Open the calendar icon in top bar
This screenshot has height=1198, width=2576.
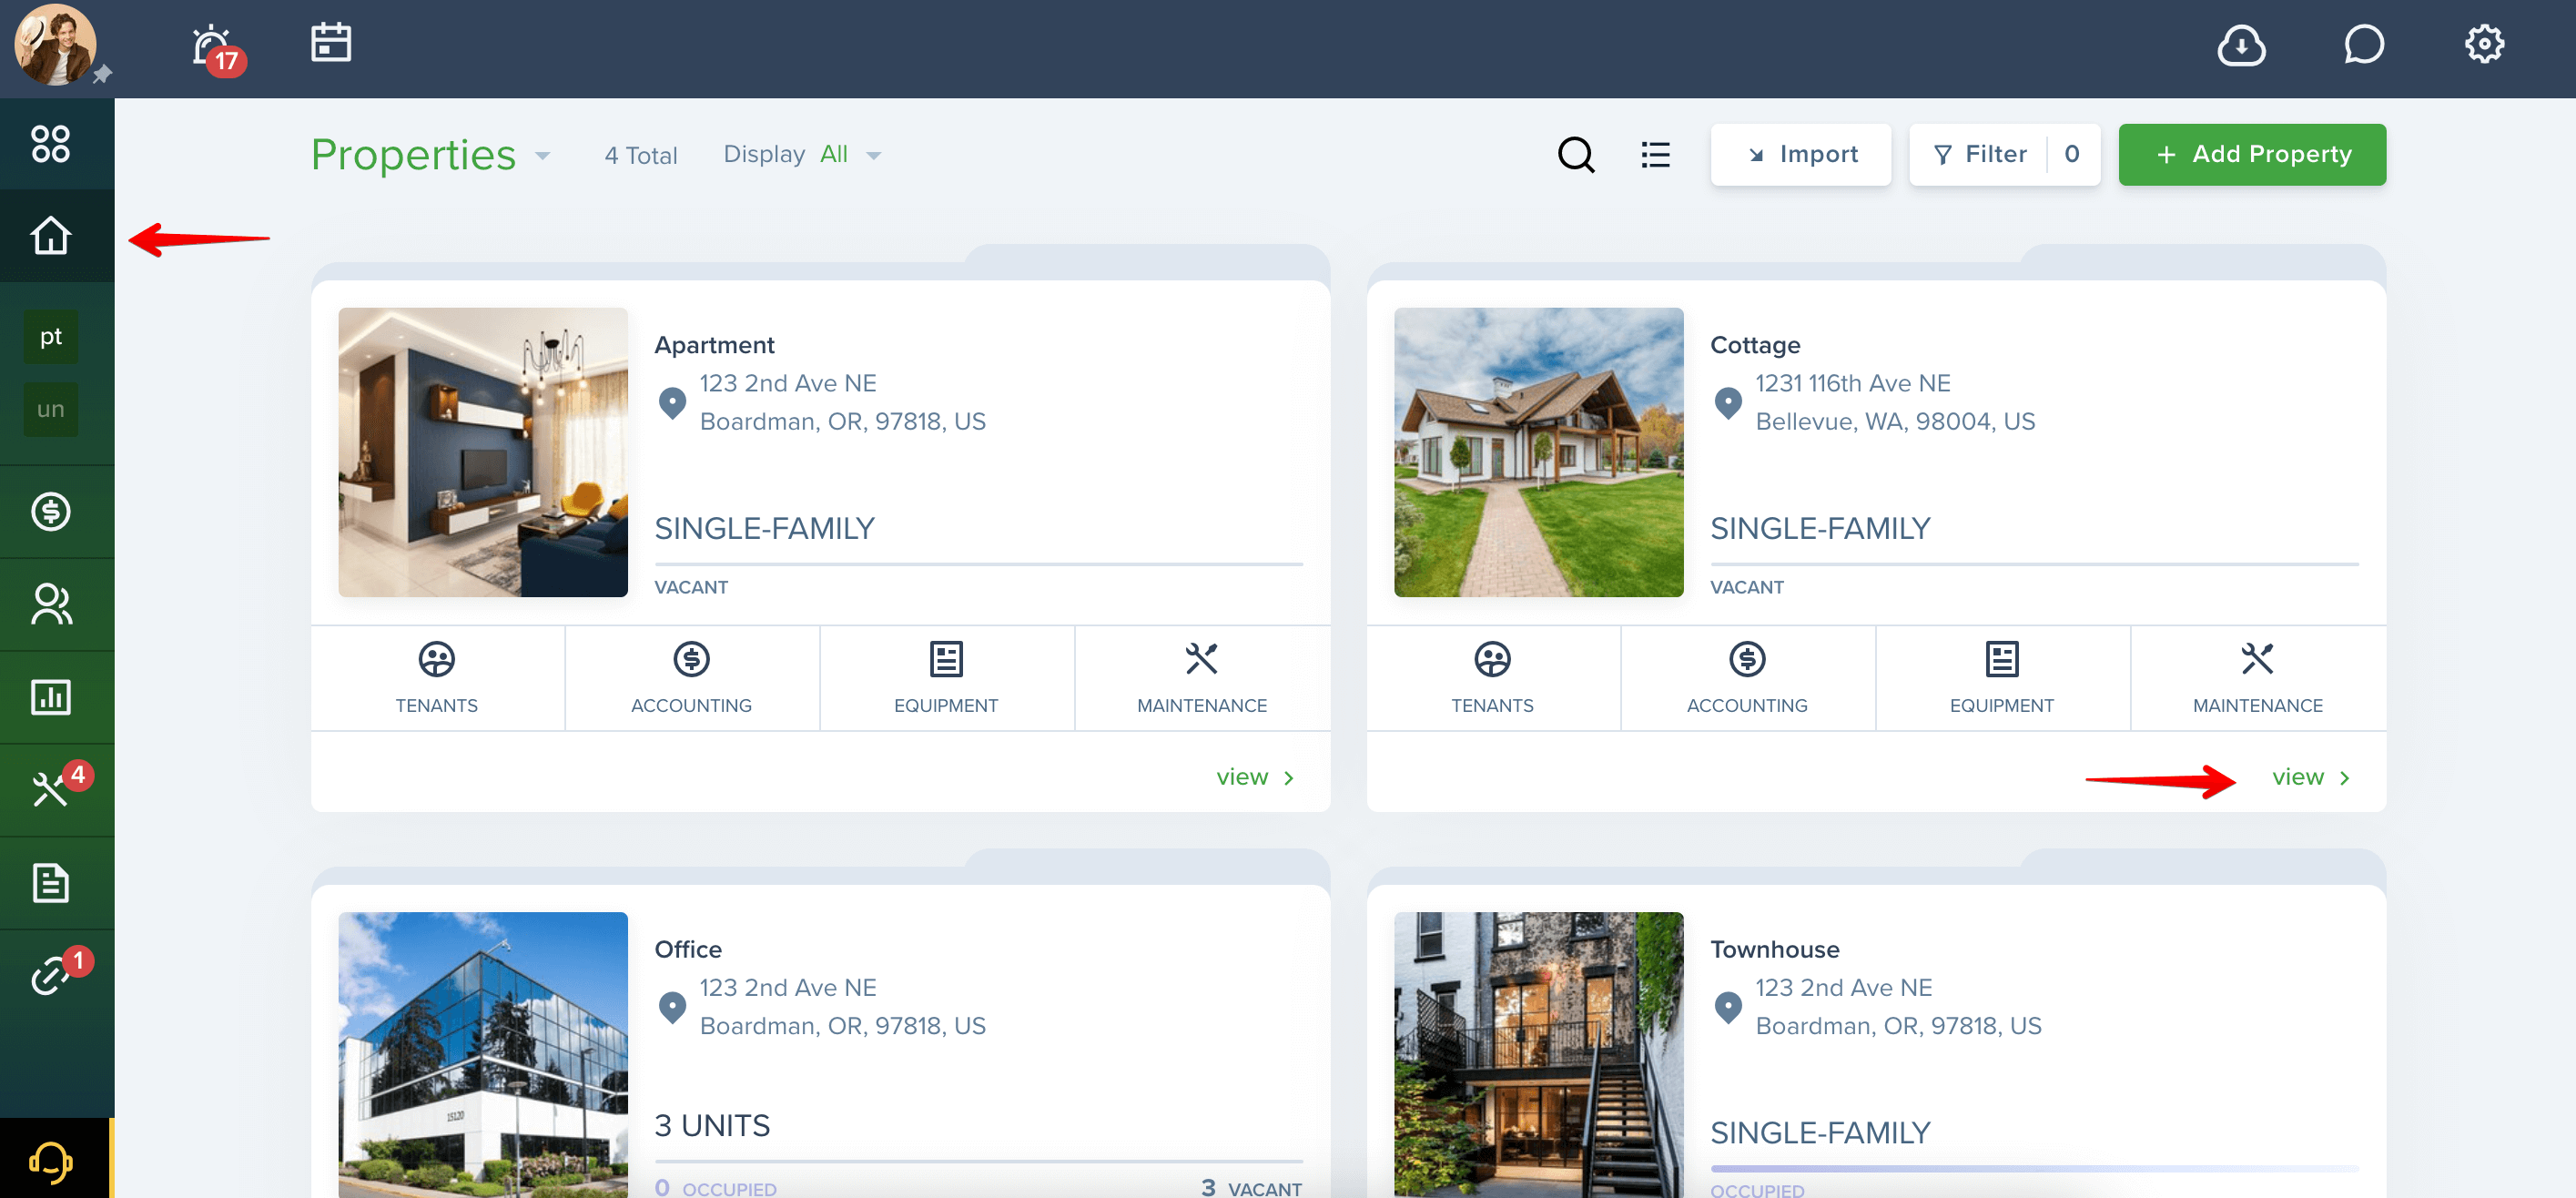[331, 43]
